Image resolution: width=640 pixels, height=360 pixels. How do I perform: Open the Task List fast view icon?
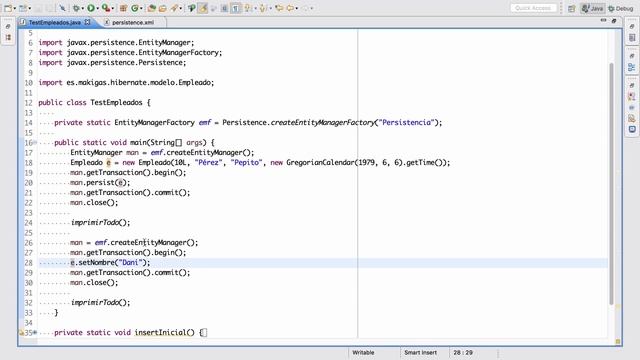pyautogui.click(x=632, y=38)
